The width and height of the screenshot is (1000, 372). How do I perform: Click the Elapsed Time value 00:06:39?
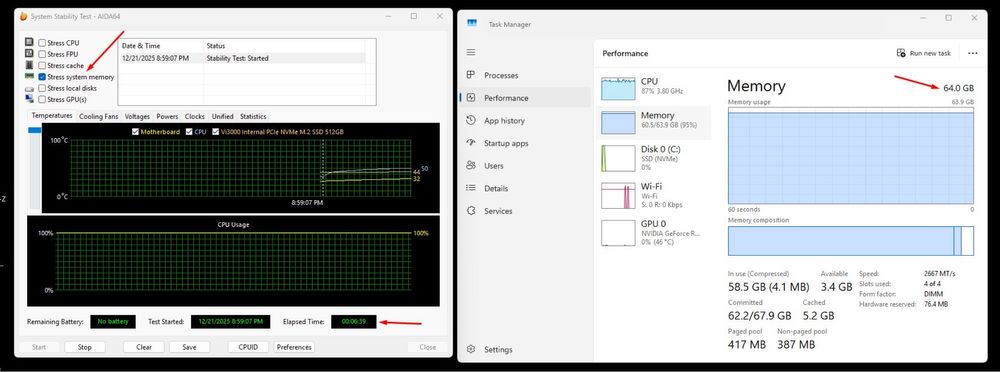click(x=353, y=322)
